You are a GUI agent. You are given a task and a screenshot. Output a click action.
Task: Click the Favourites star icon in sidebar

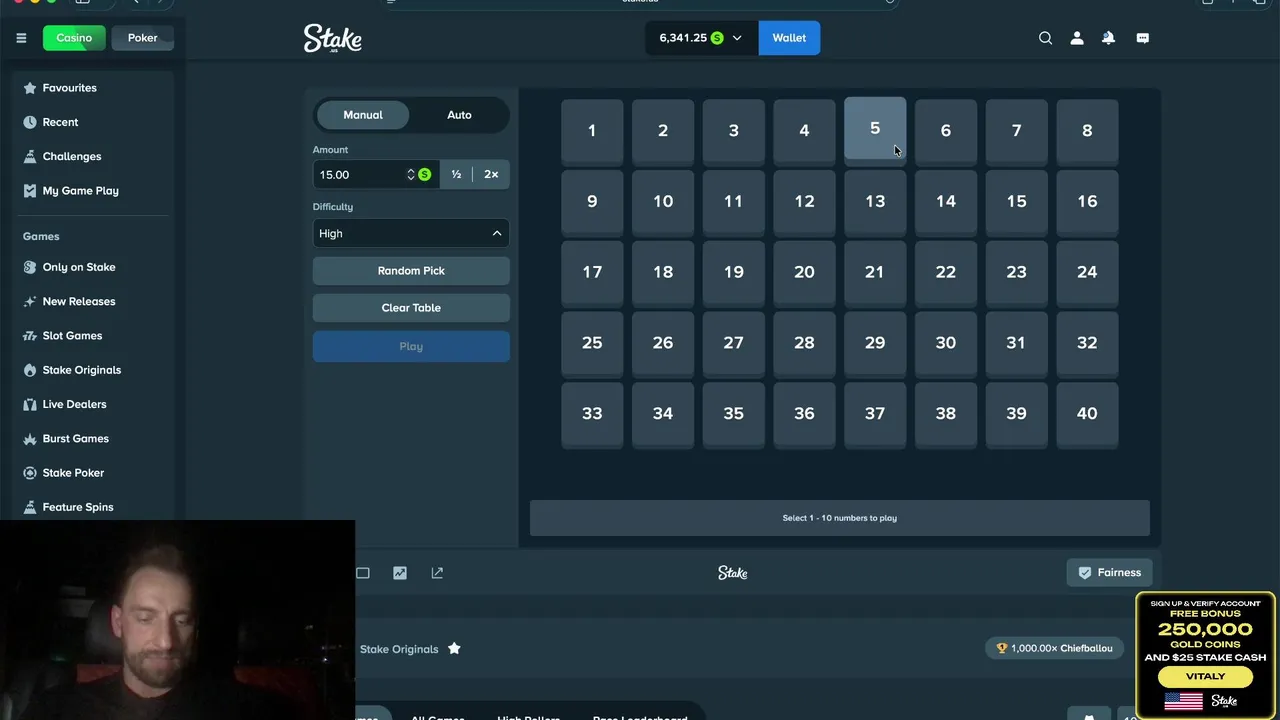30,88
